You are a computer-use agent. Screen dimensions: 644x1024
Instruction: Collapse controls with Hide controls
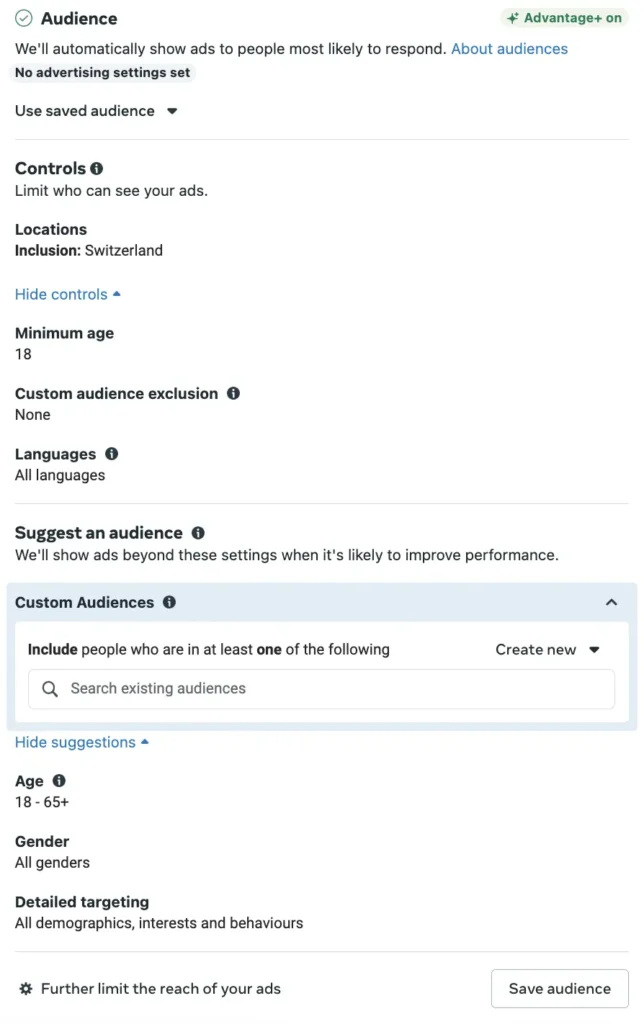point(68,295)
